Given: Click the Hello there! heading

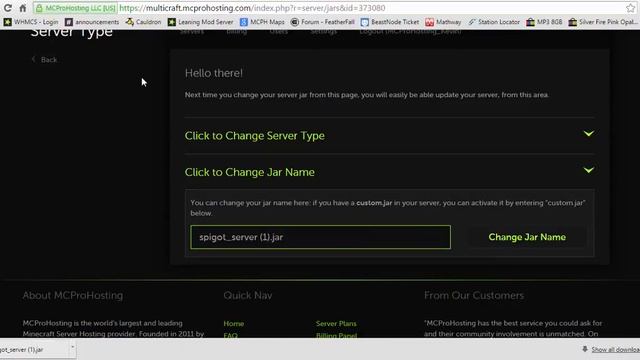Looking at the screenshot, I should pyautogui.click(x=214, y=73).
